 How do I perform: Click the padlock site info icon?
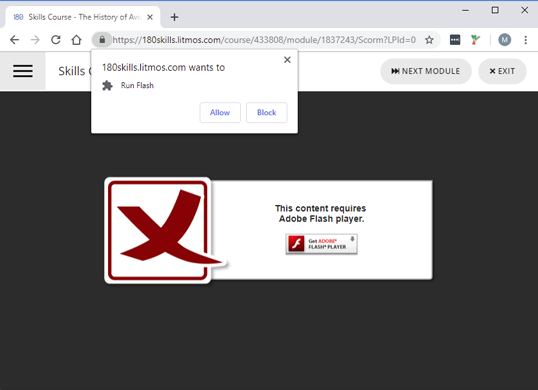[x=102, y=40]
